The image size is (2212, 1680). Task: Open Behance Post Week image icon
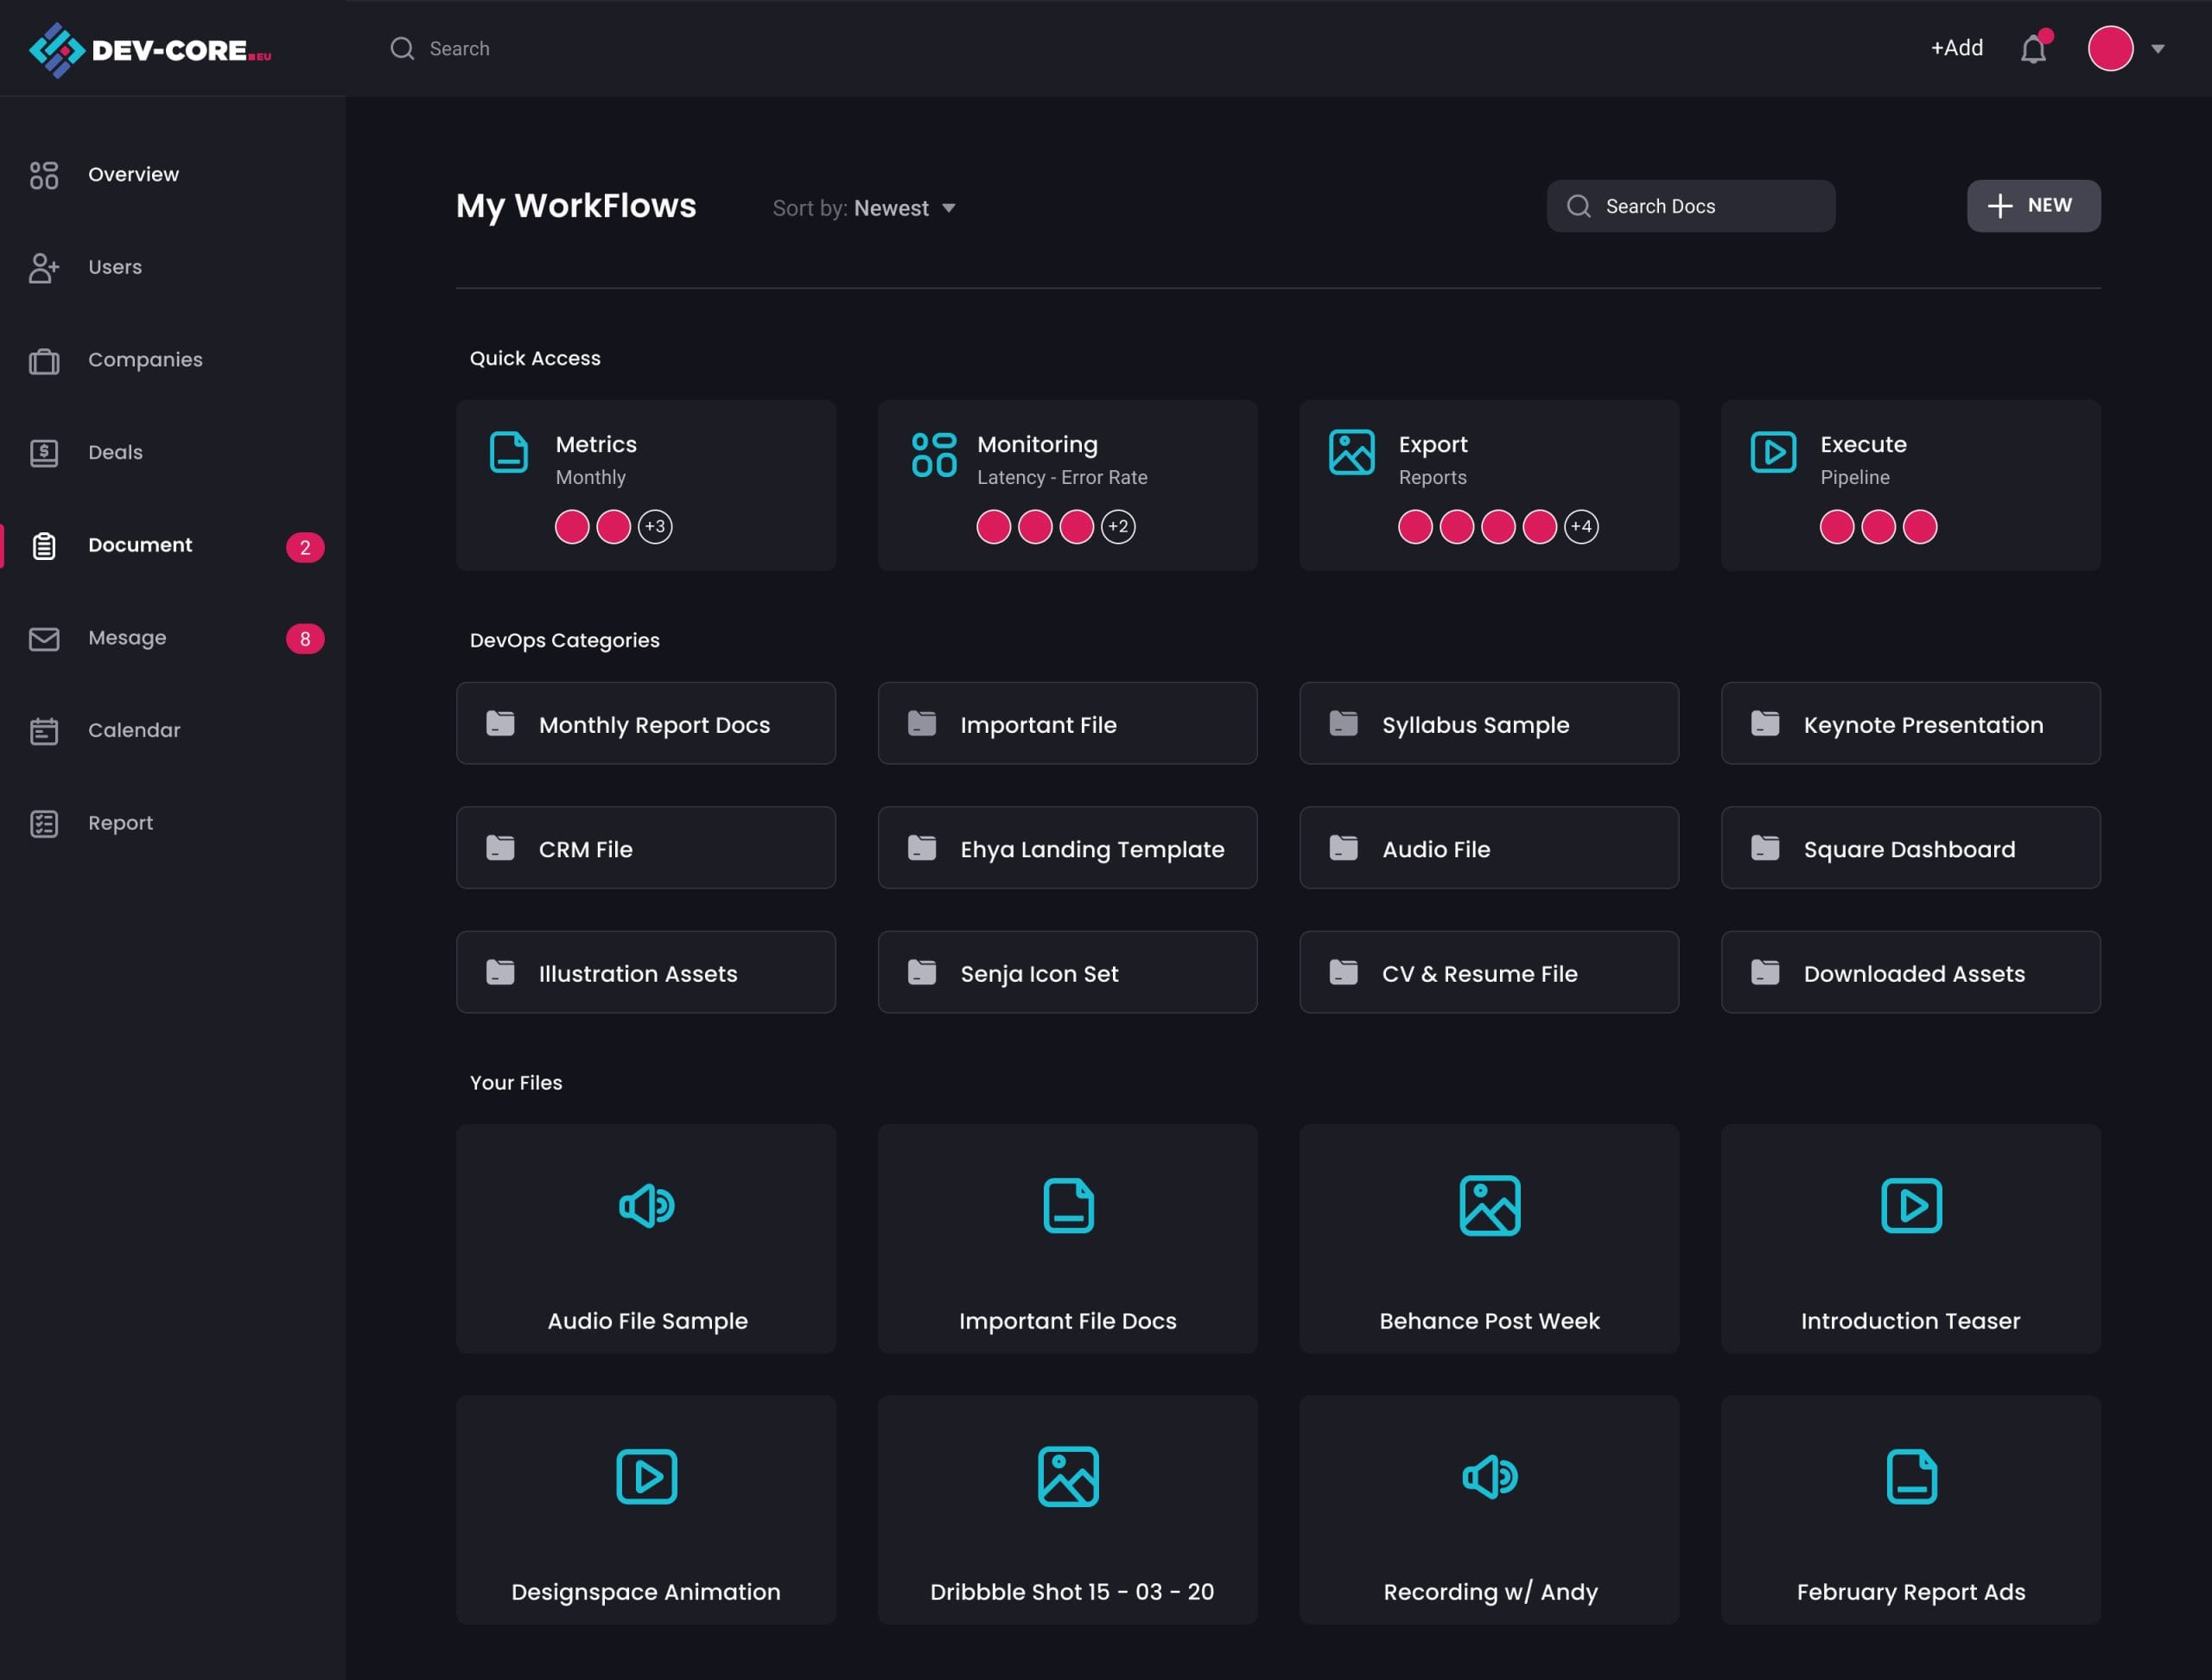click(x=1489, y=1206)
